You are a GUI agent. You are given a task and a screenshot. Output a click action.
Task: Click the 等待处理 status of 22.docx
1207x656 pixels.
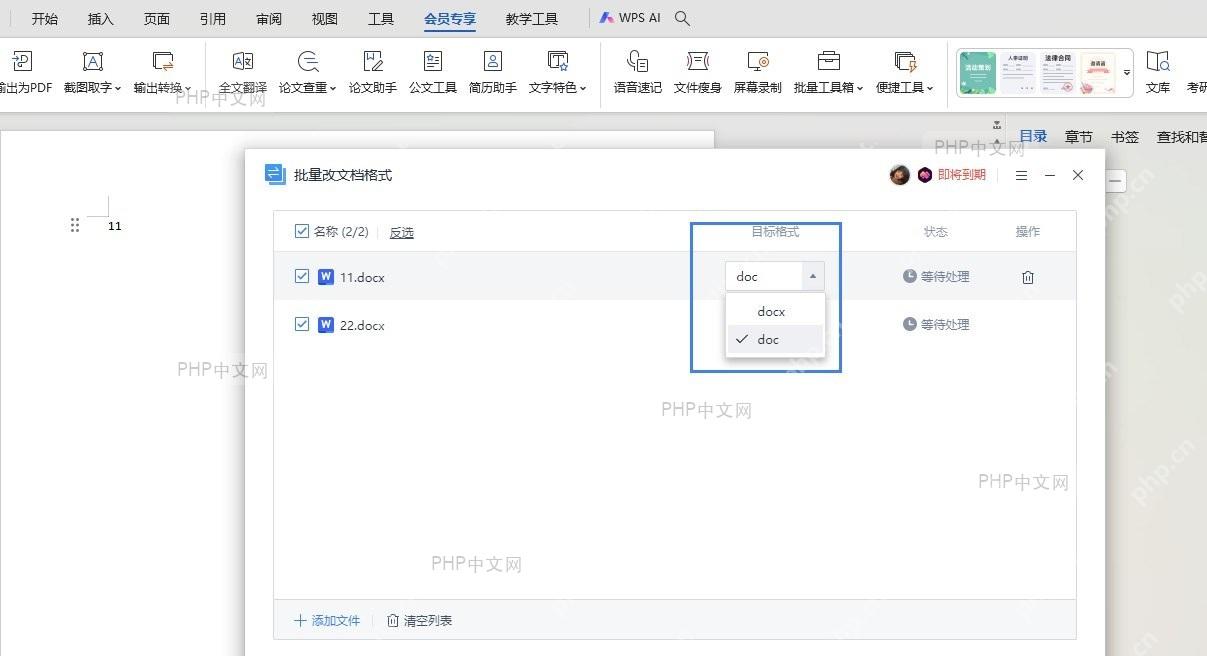[x=936, y=324]
